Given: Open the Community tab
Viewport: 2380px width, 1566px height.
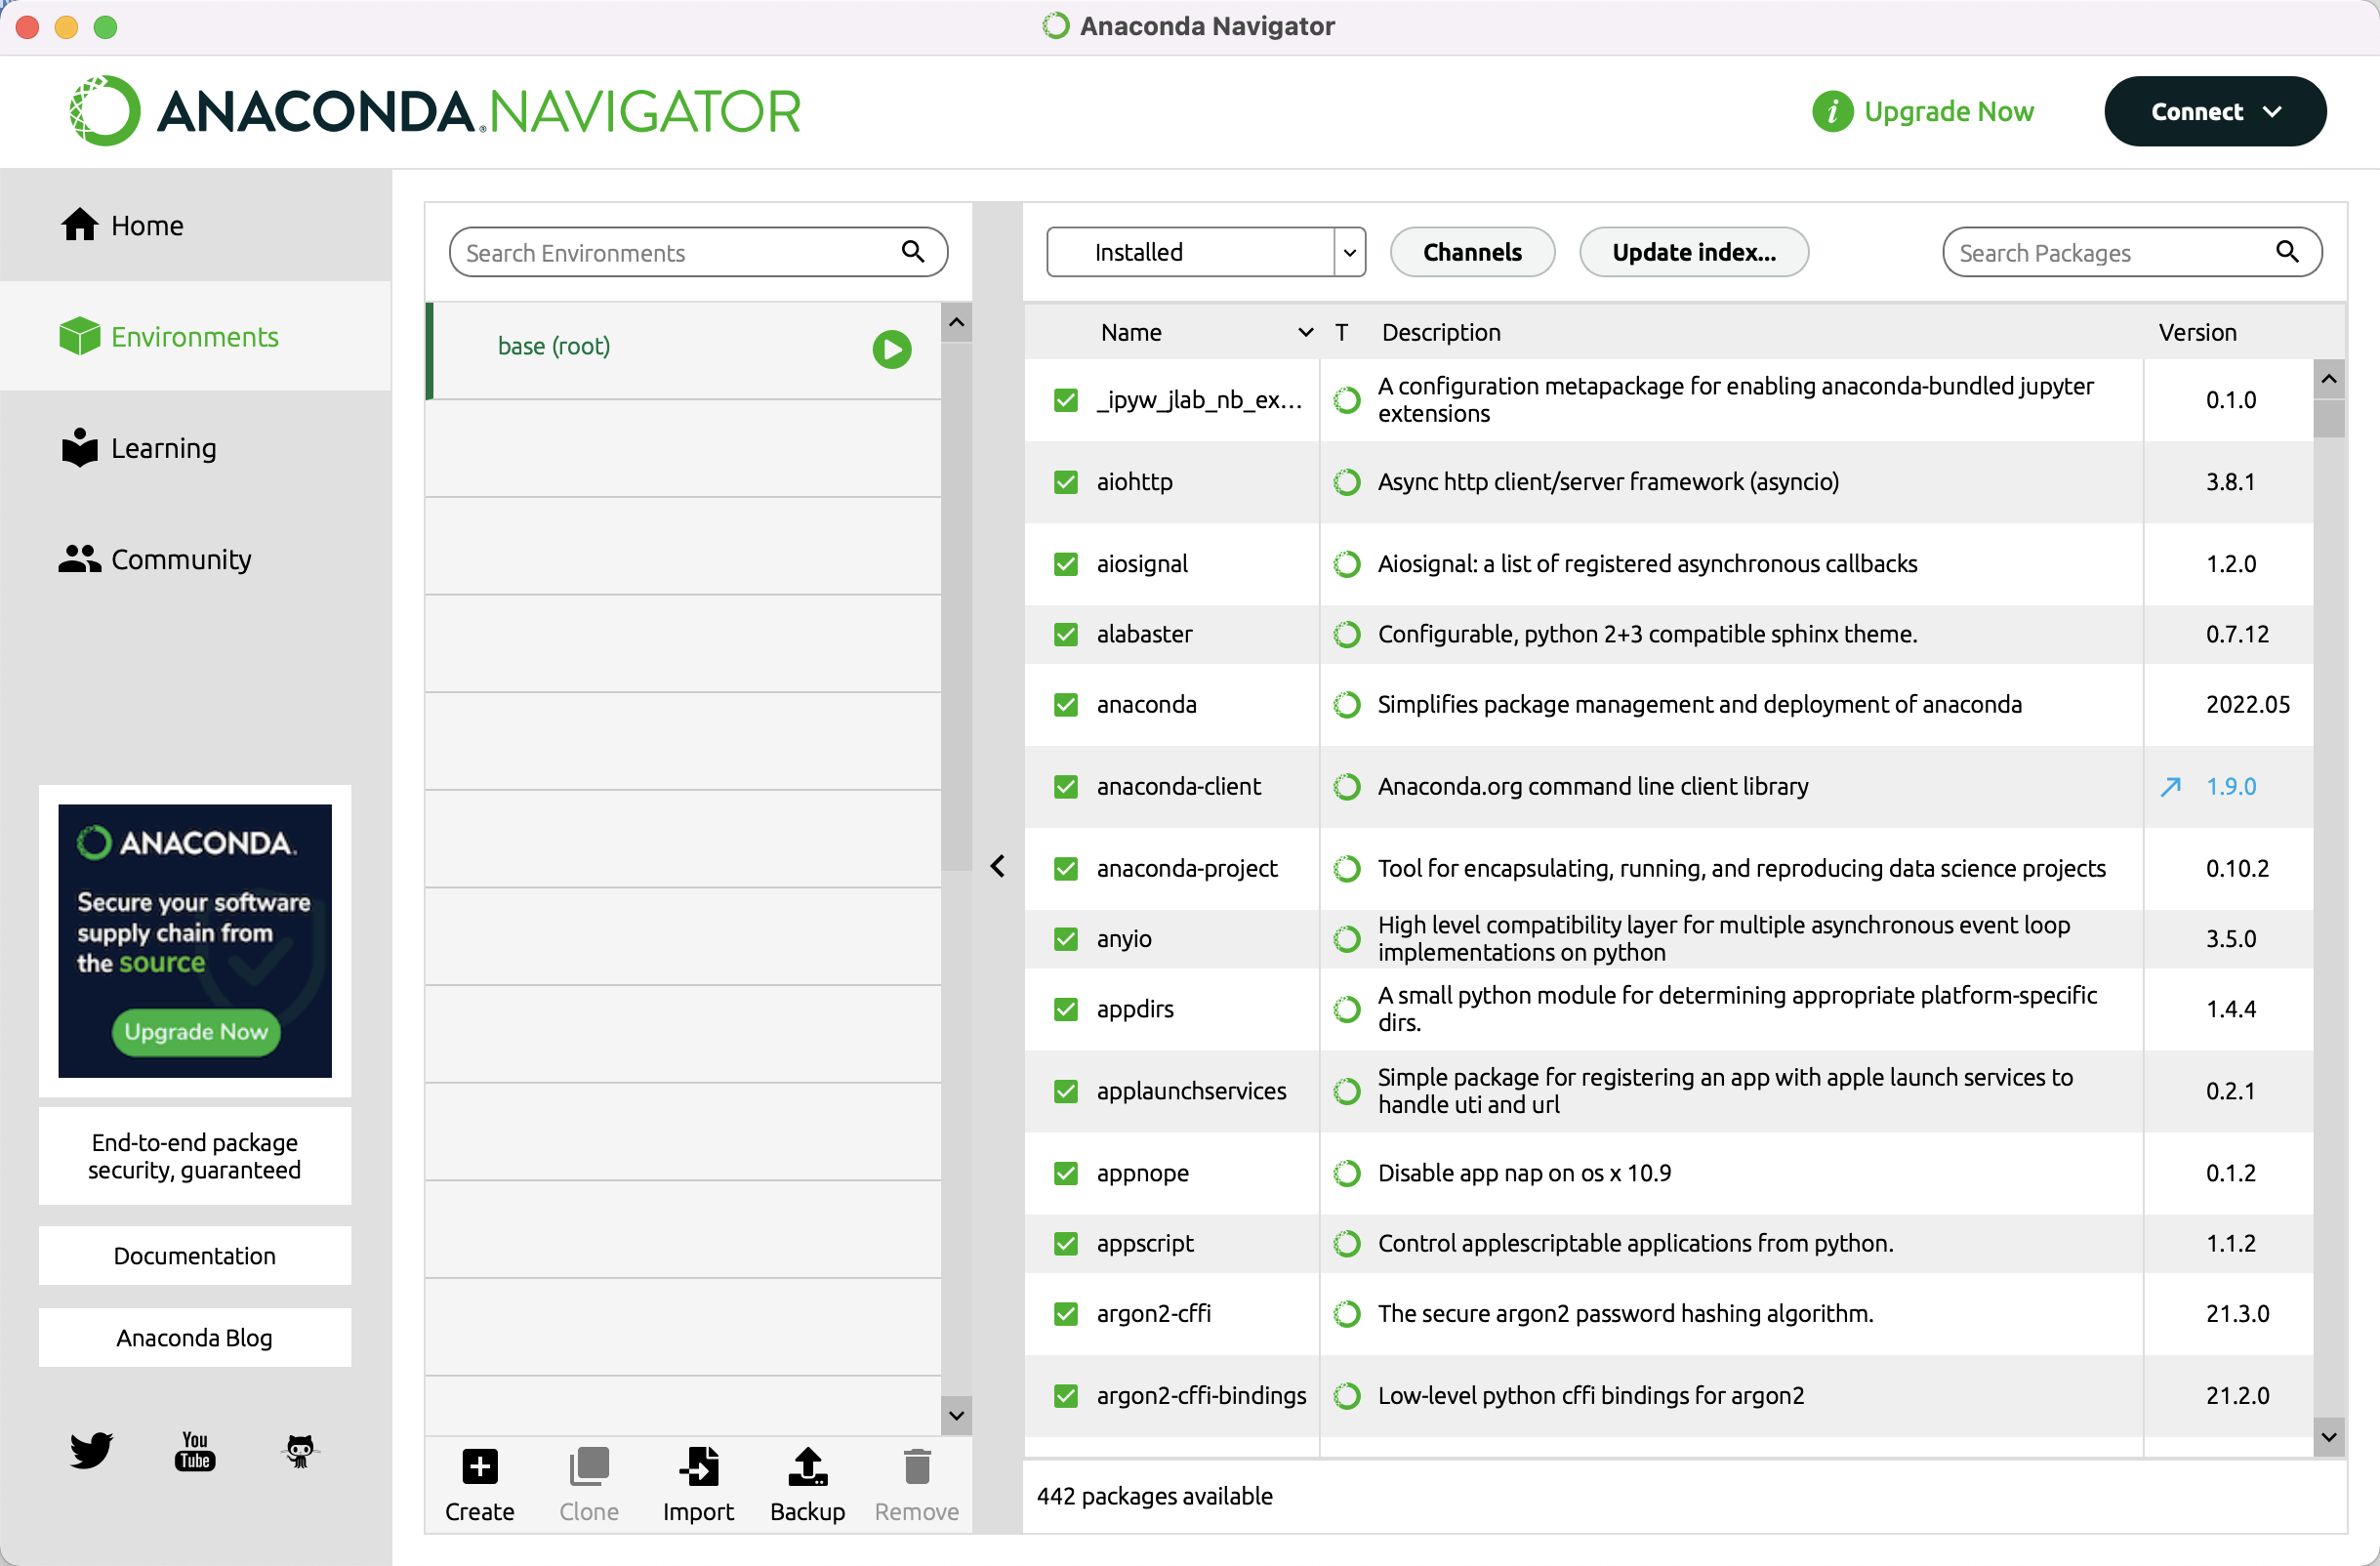Looking at the screenshot, I should (195, 558).
